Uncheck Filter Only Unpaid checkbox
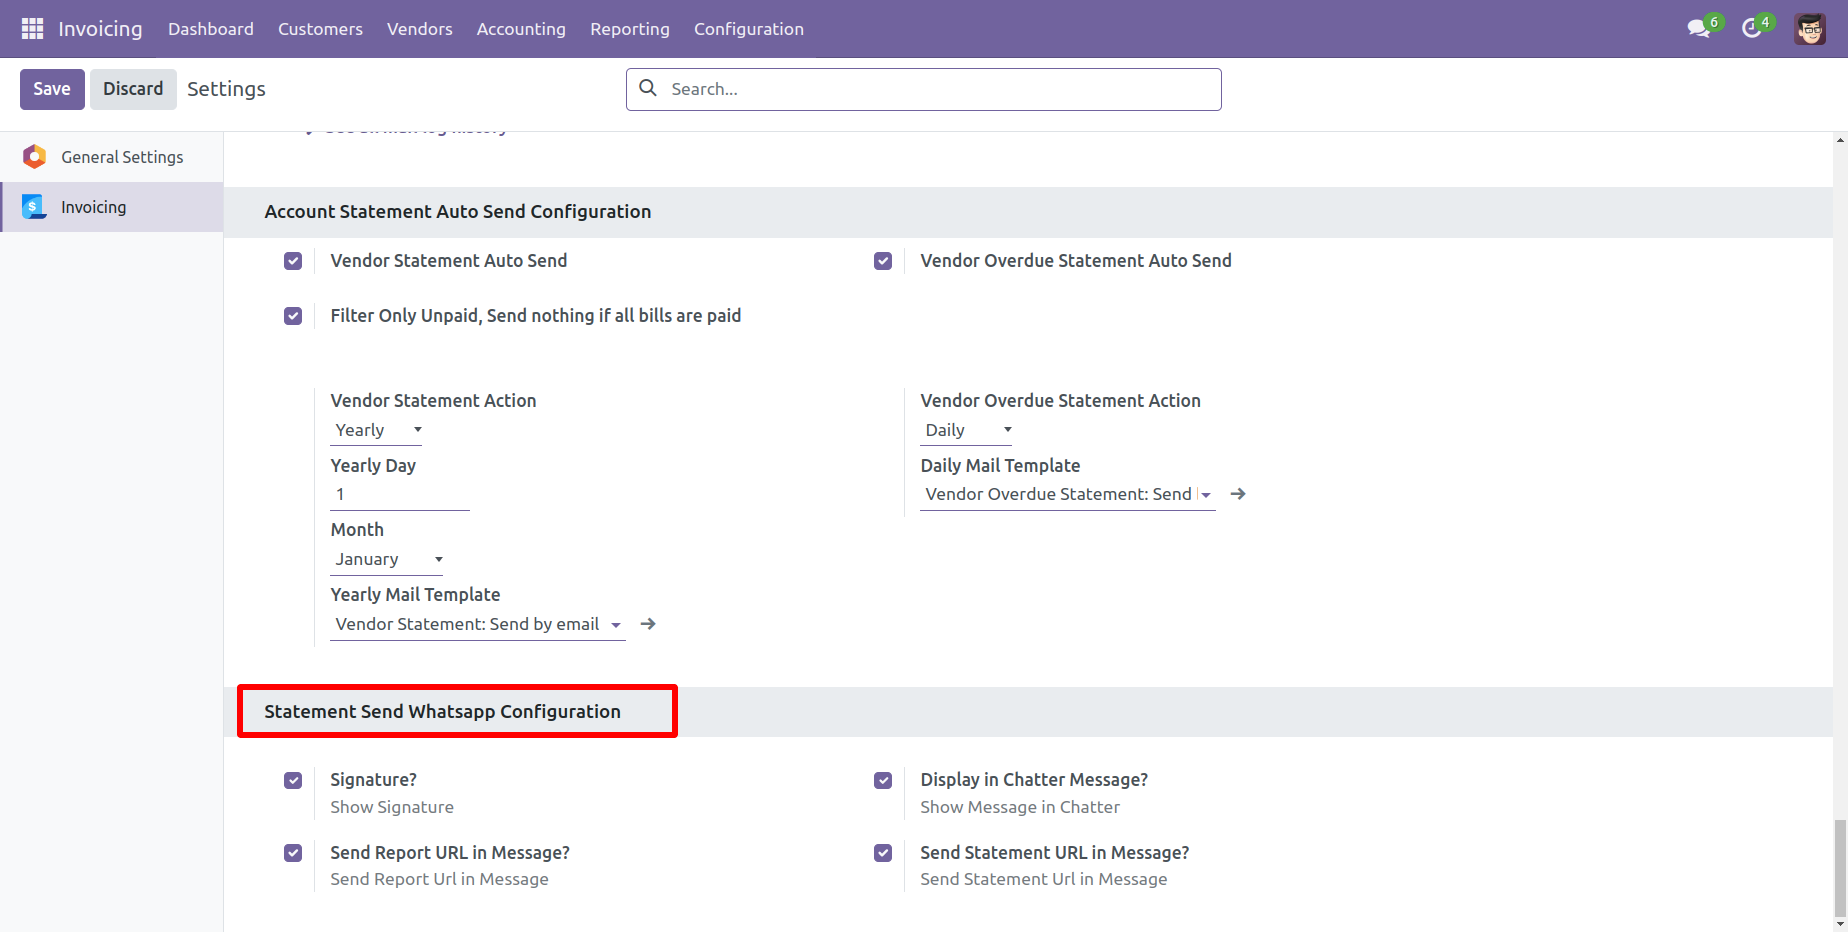Image resolution: width=1848 pixels, height=932 pixels. [x=293, y=316]
